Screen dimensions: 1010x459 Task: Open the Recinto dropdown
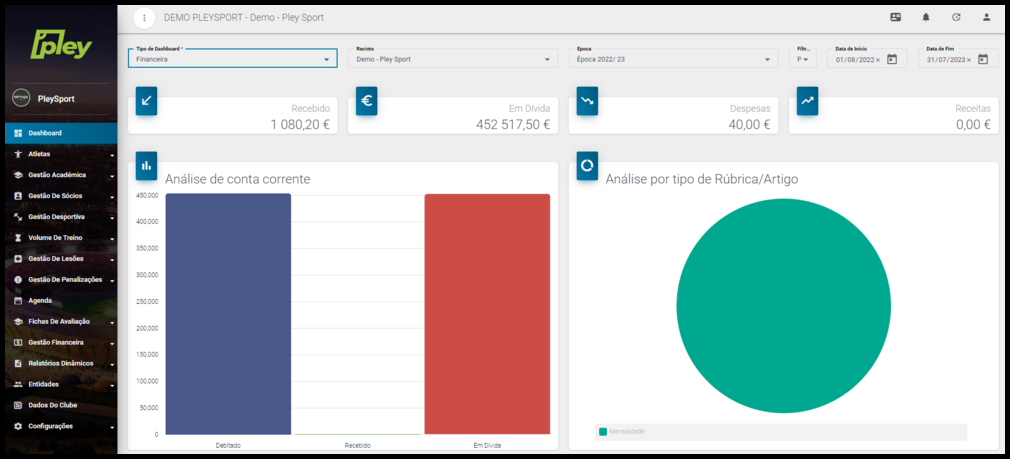tap(452, 59)
